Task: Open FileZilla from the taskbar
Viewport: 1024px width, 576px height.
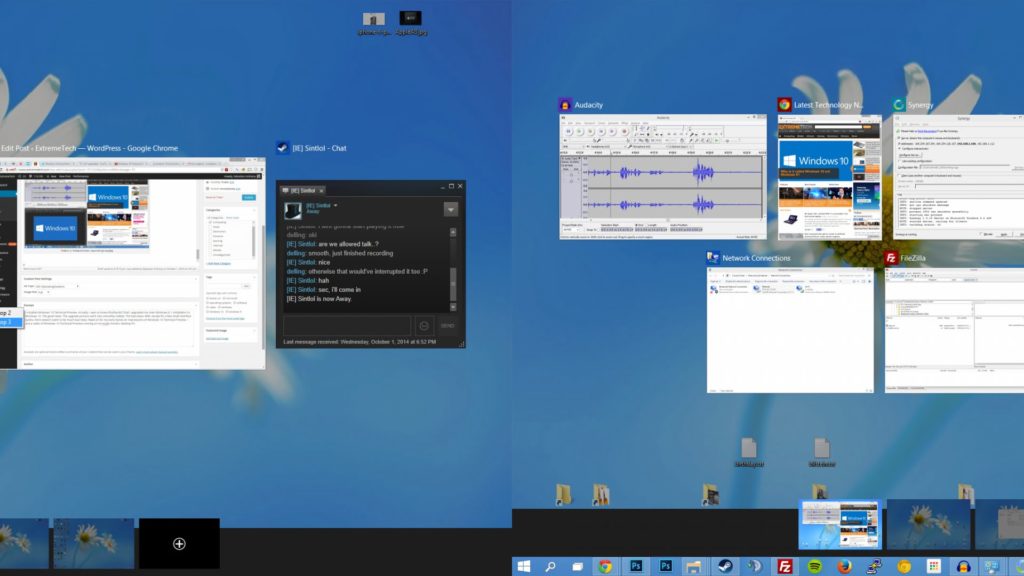Action: [x=784, y=565]
